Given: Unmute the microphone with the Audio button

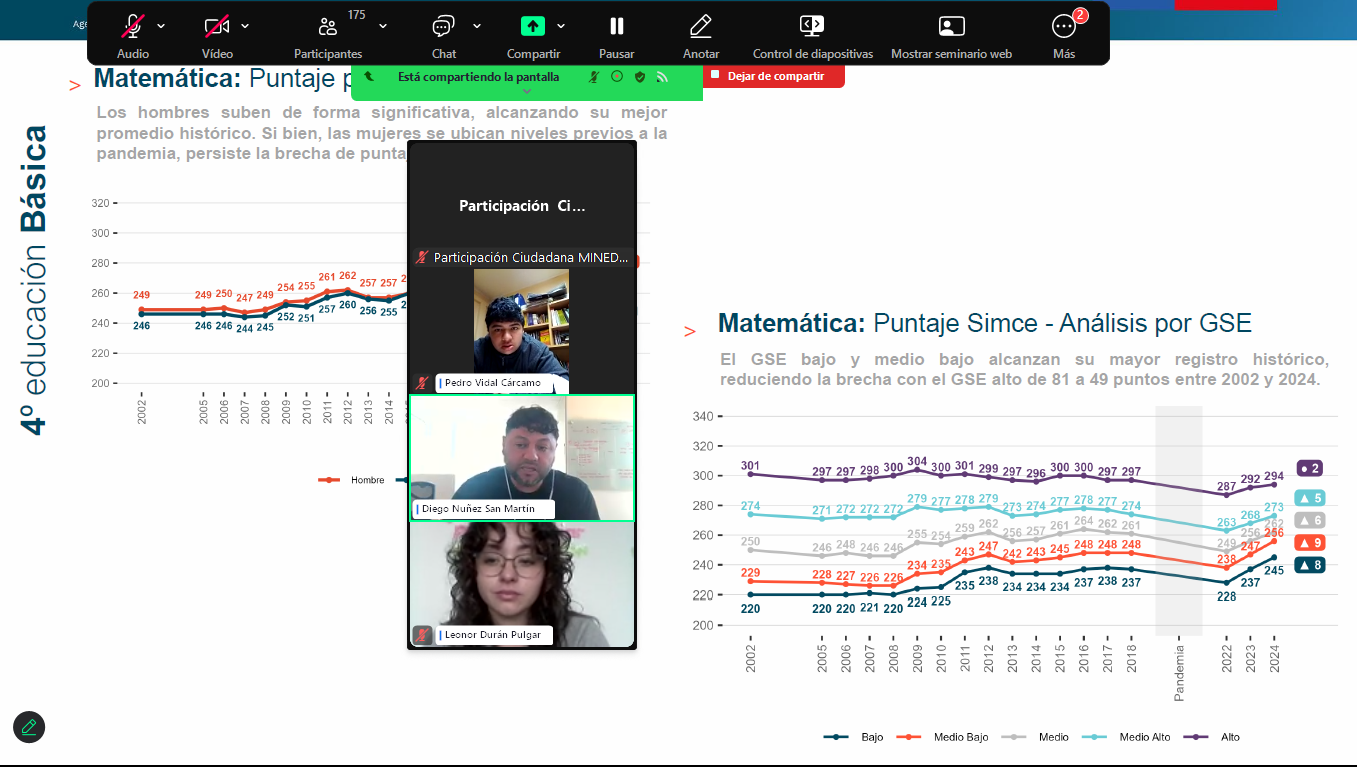Looking at the screenshot, I should 132,28.
